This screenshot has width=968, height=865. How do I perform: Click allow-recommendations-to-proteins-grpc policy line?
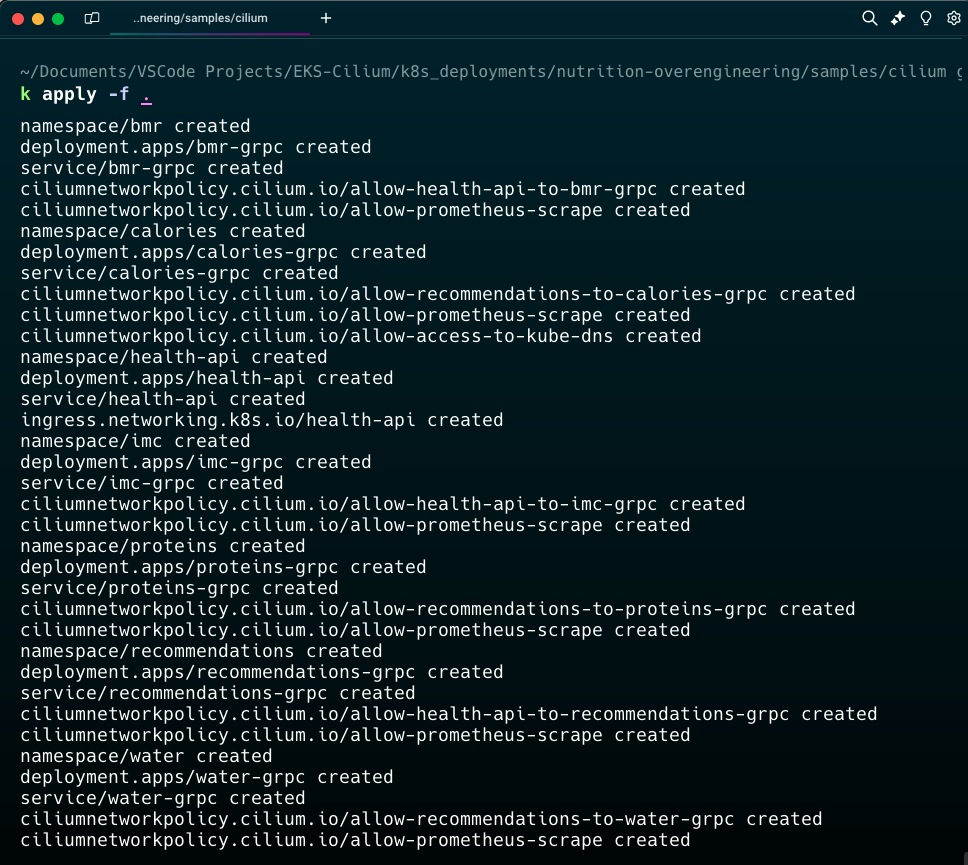pos(438,609)
